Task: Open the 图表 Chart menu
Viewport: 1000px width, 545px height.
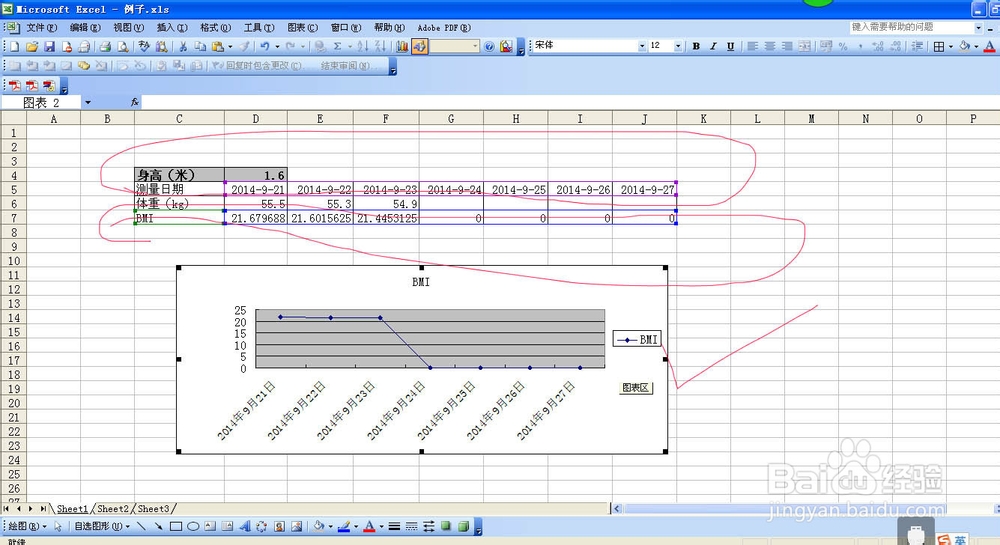Action: tap(302, 27)
